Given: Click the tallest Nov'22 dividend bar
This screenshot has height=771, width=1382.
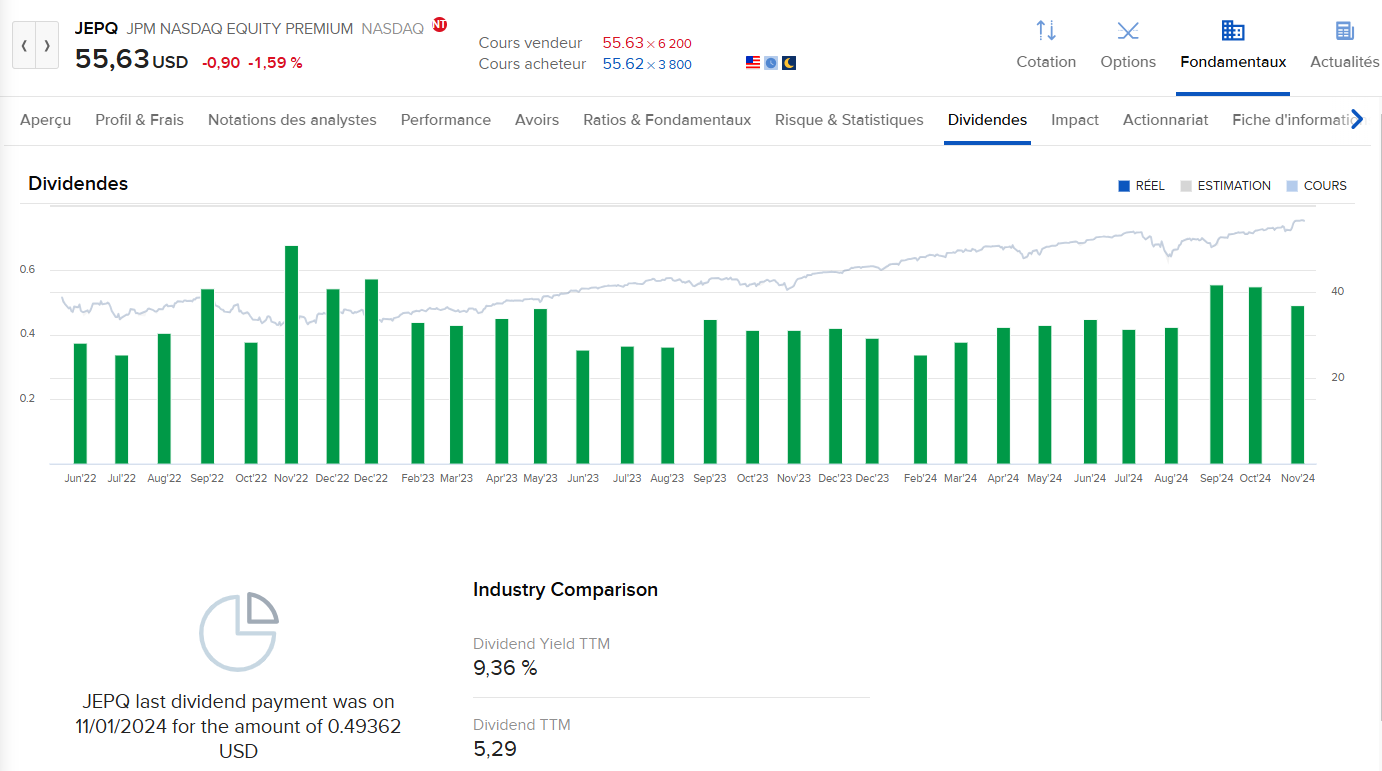Looking at the screenshot, I should tap(291, 354).
